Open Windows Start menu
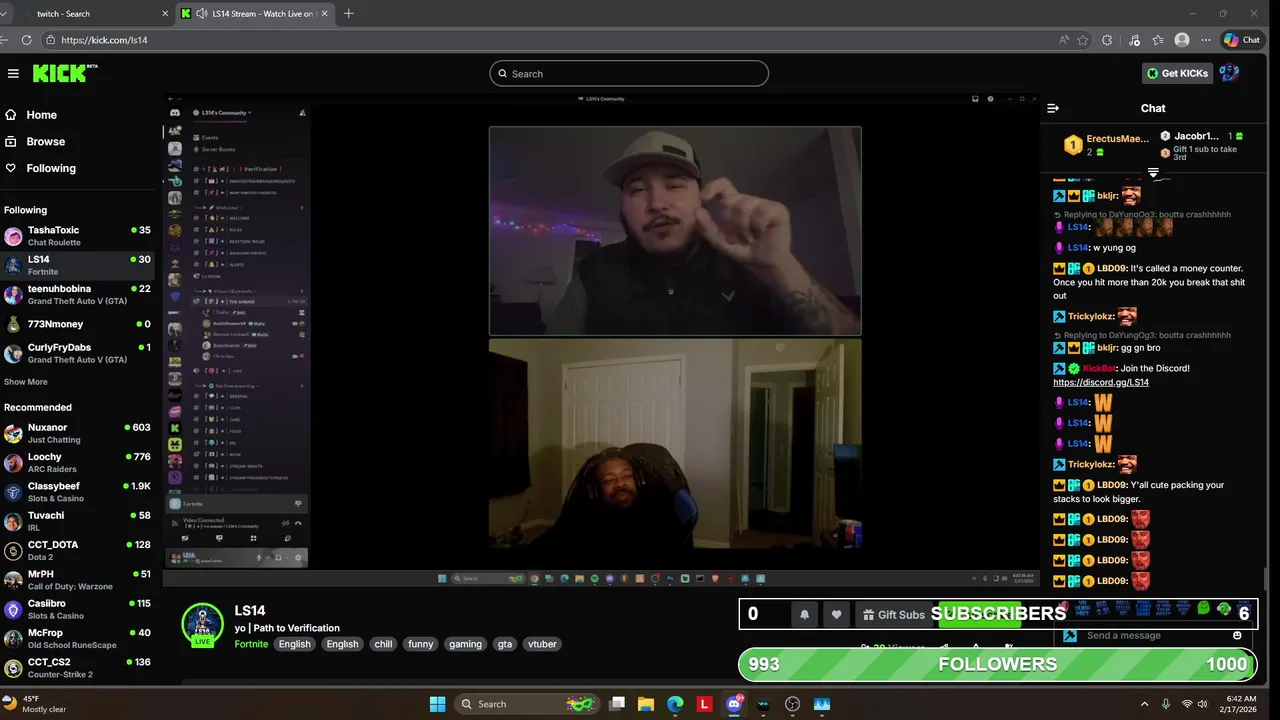 [437, 704]
